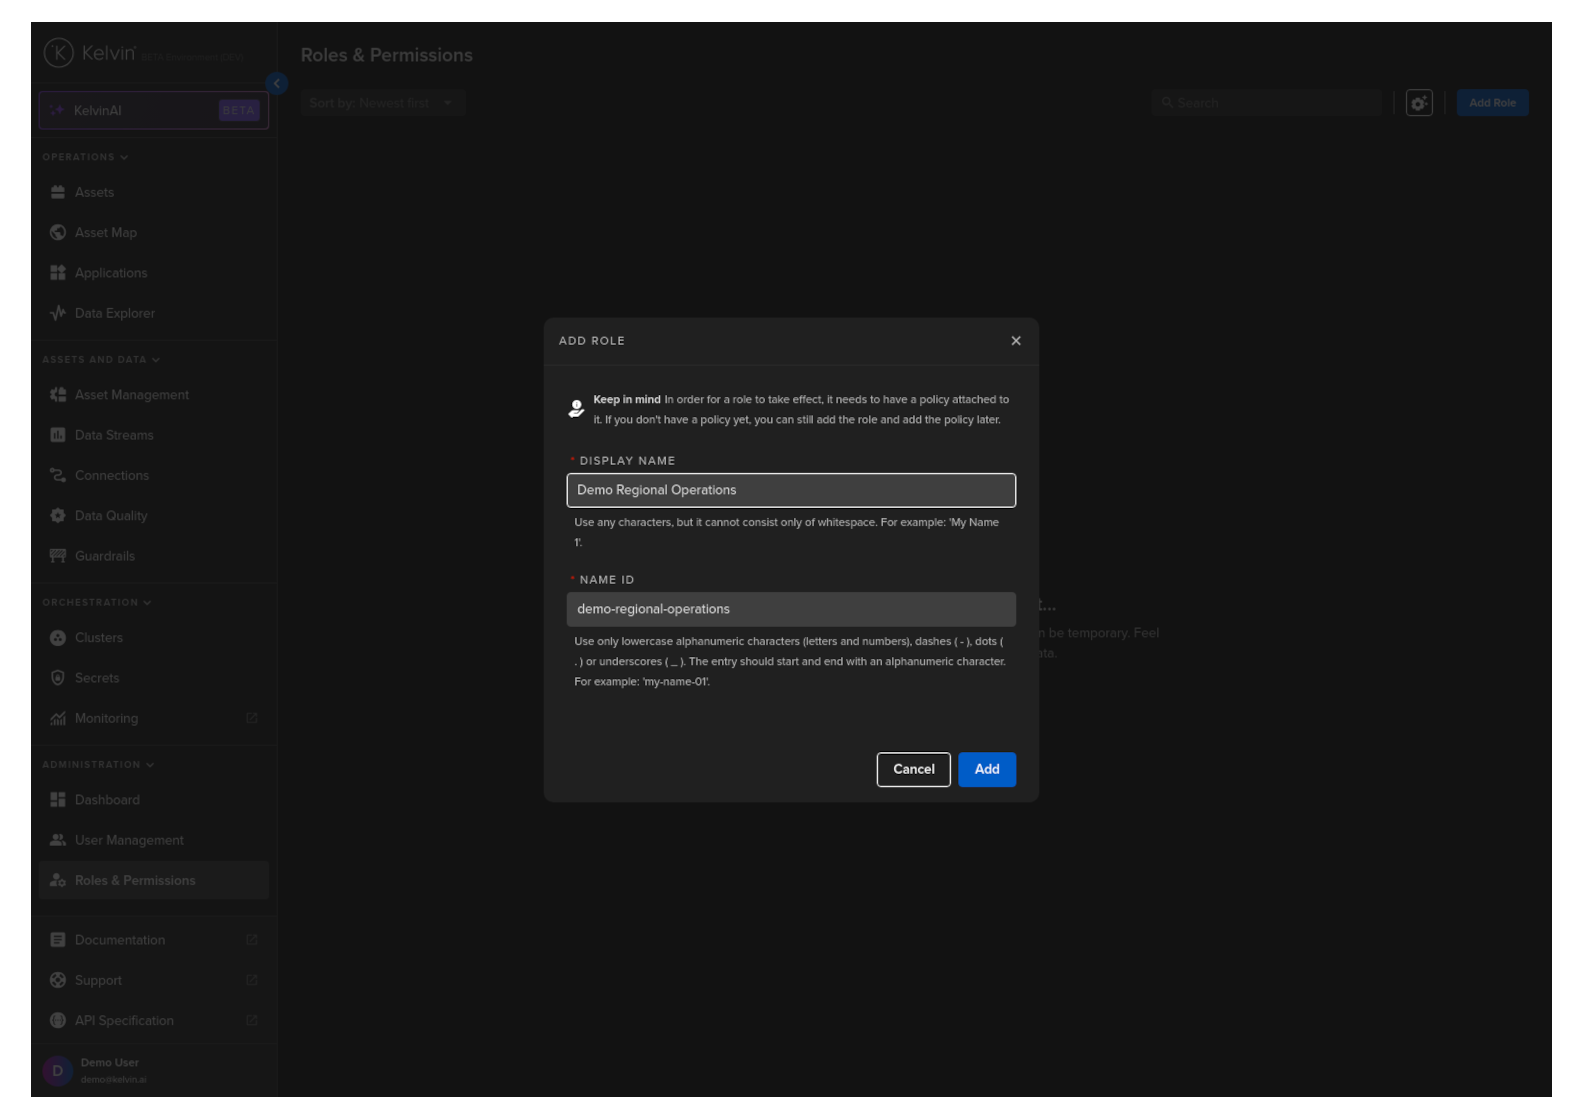Image resolution: width=1584 pixels, height=1120 pixels.
Task: Click the Data Explorer pulse icon
Action: pyautogui.click(x=58, y=313)
